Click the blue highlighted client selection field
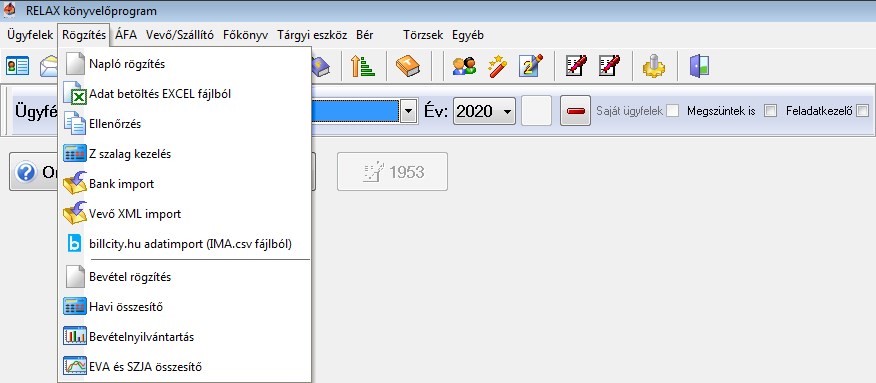This screenshot has width=876, height=383. (x=356, y=111)
